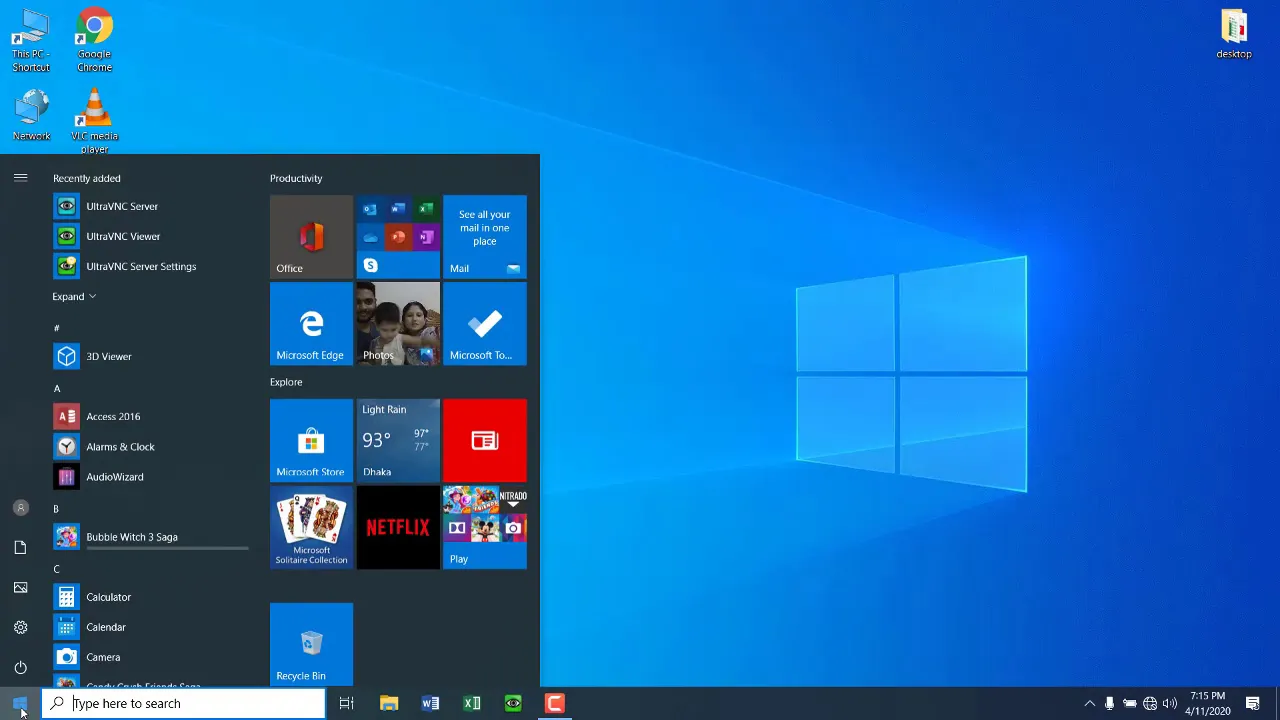Open the Office apps group tile
Image resolution: width=1280 pixels, height=720 pixels.
[398, 236]
